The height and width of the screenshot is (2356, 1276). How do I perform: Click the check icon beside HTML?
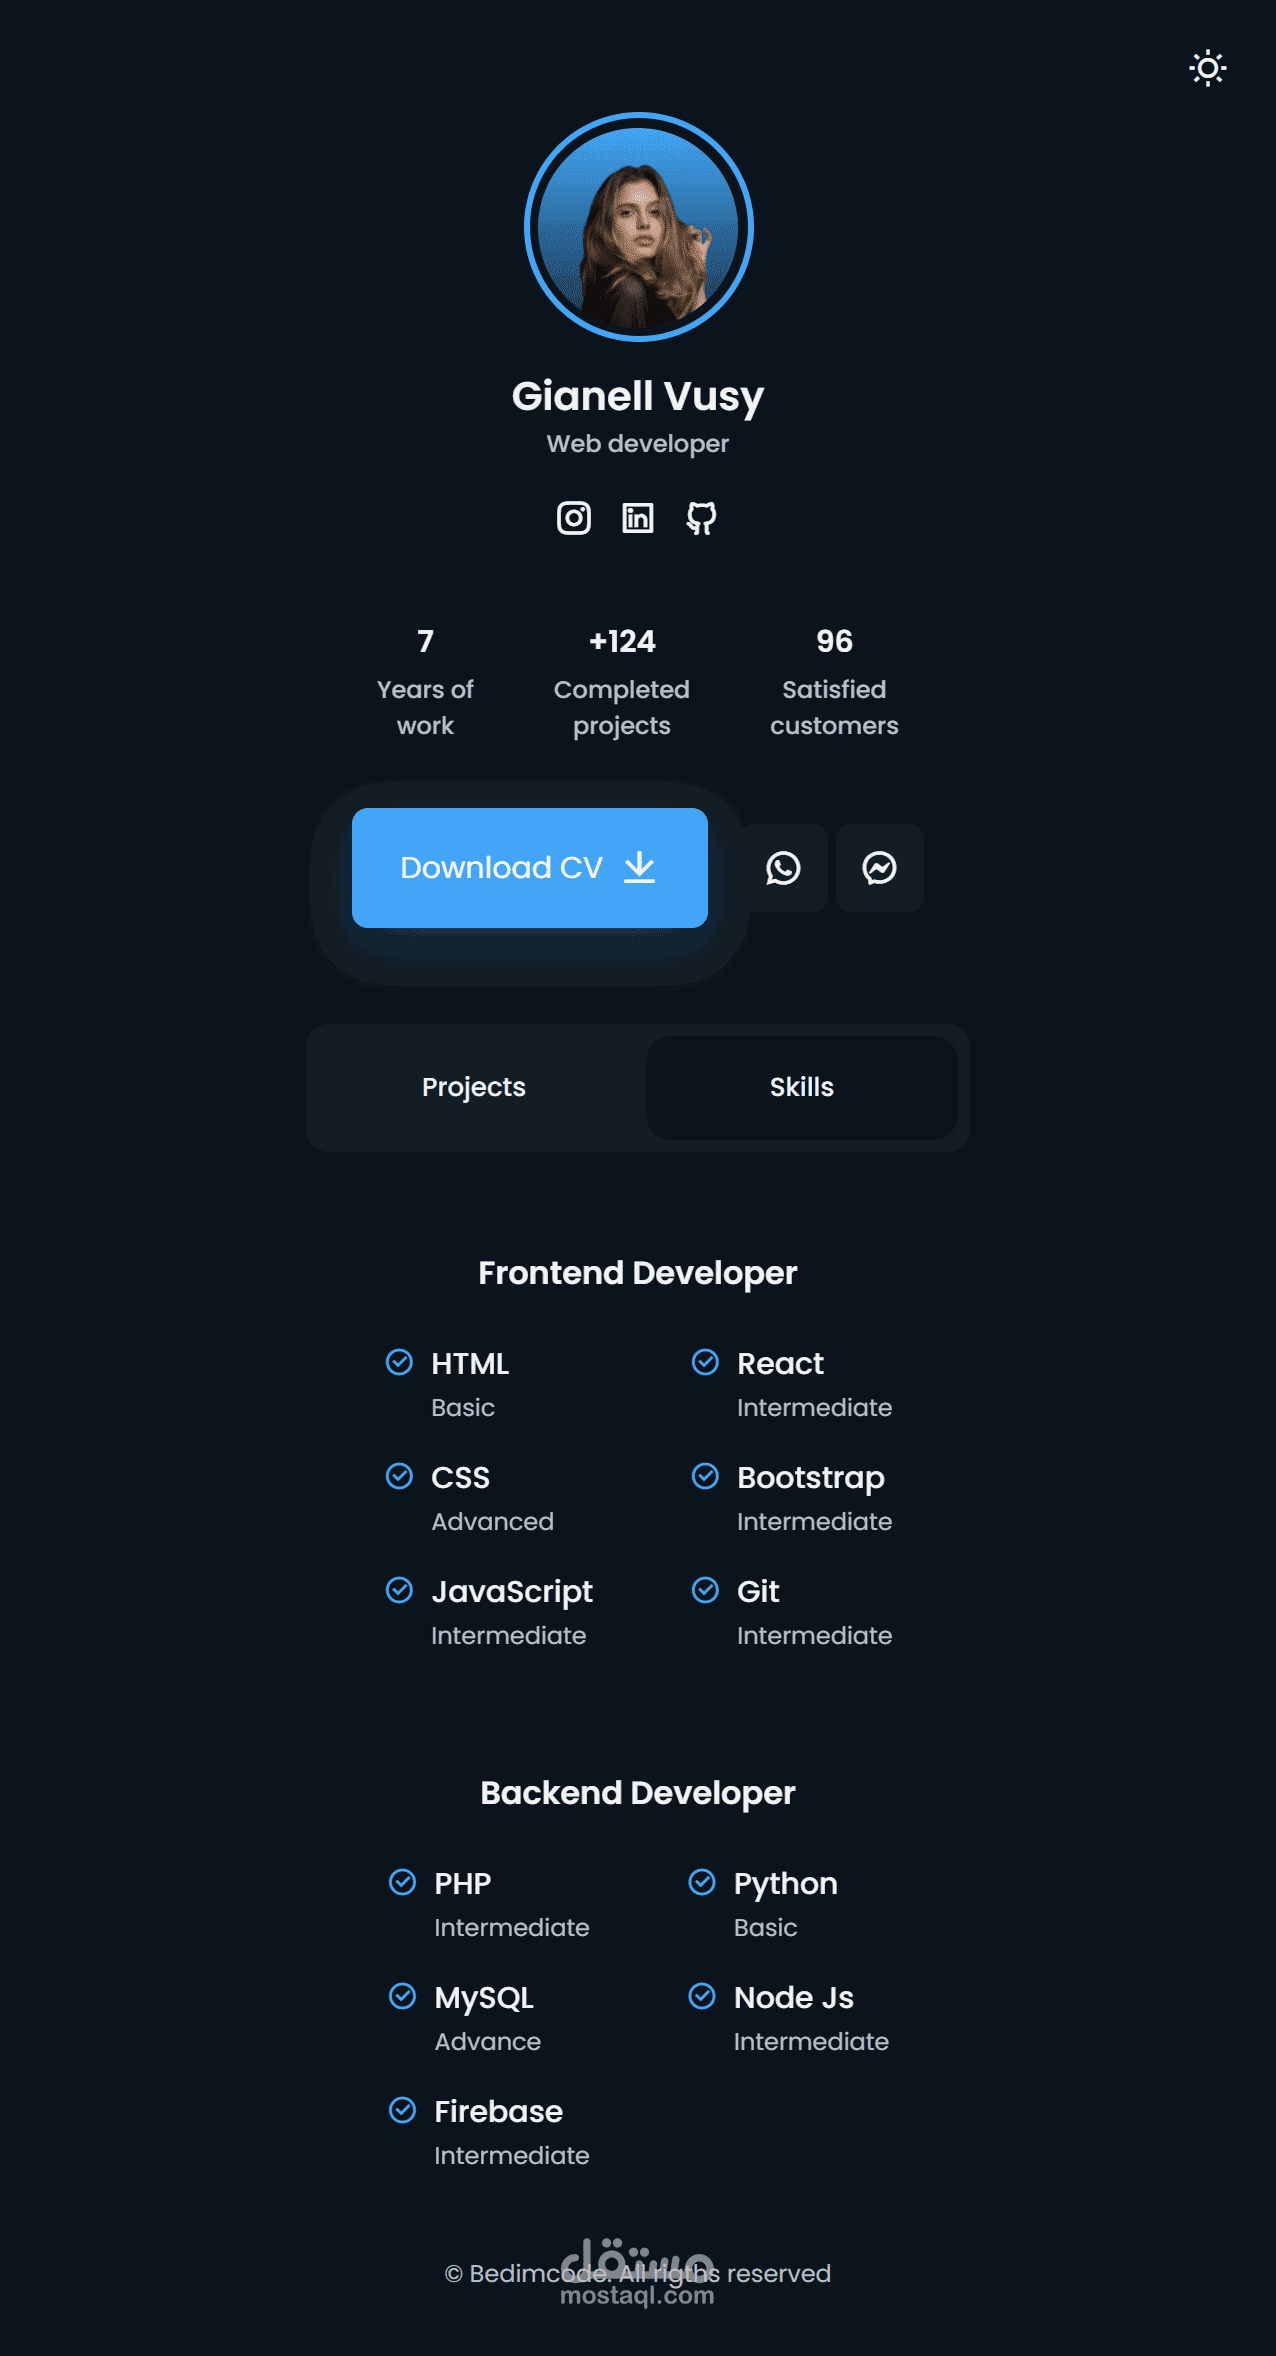pyautogui.click(x=399, y=1362)
